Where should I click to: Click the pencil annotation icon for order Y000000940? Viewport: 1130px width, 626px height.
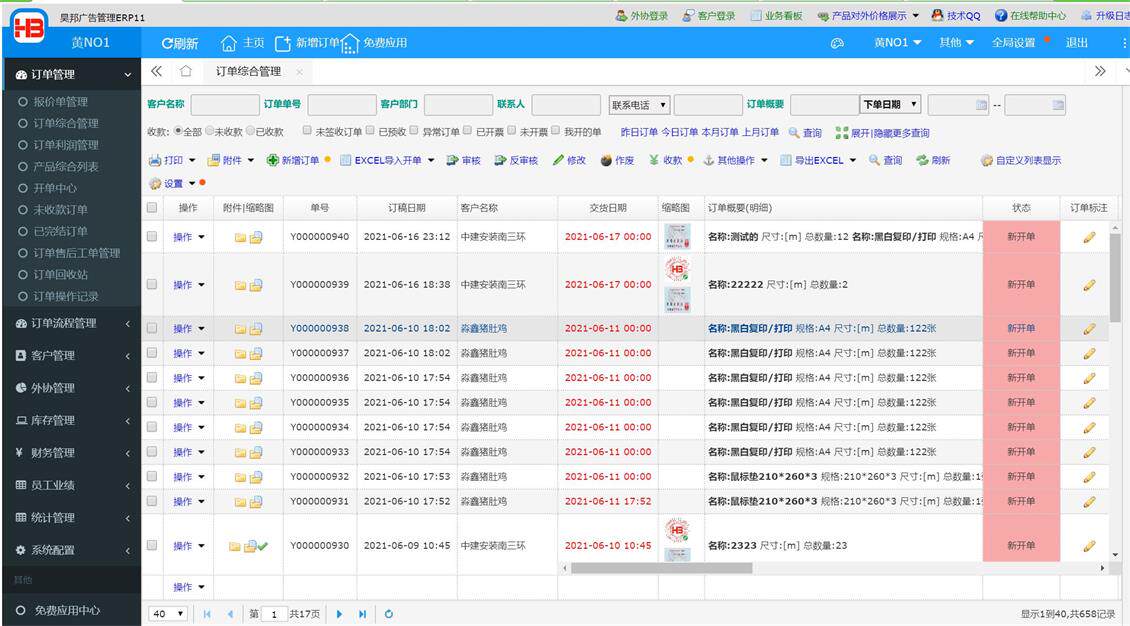click(1089, 237)
